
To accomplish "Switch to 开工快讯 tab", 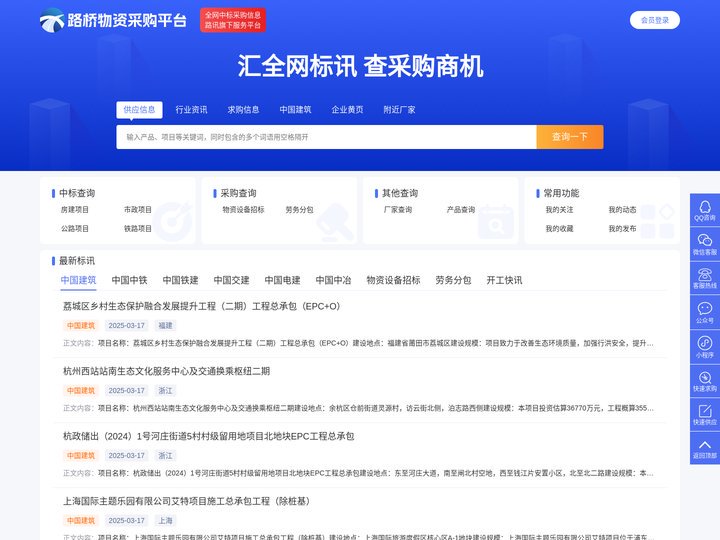I will pyautogui.click(x=504, y=280).
